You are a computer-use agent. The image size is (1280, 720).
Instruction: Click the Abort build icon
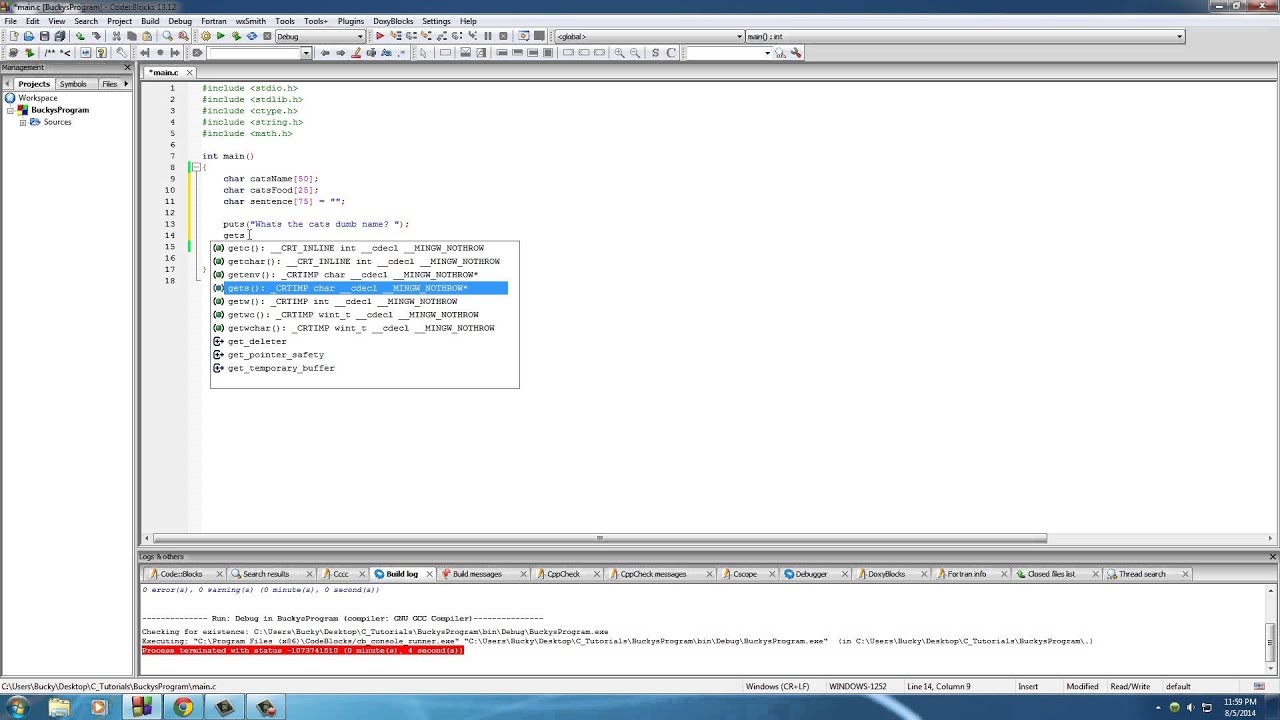point(266,36)
